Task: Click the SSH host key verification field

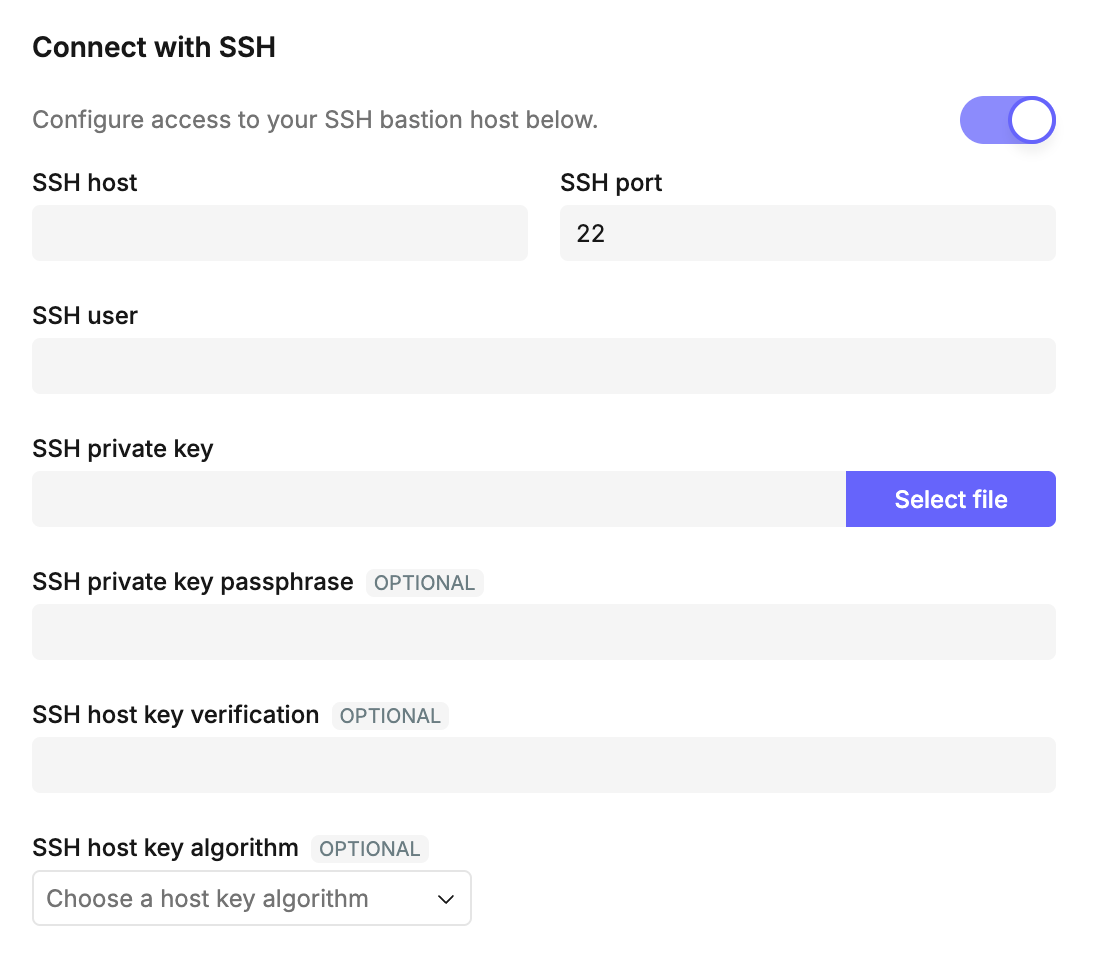Action: point(544,765)
